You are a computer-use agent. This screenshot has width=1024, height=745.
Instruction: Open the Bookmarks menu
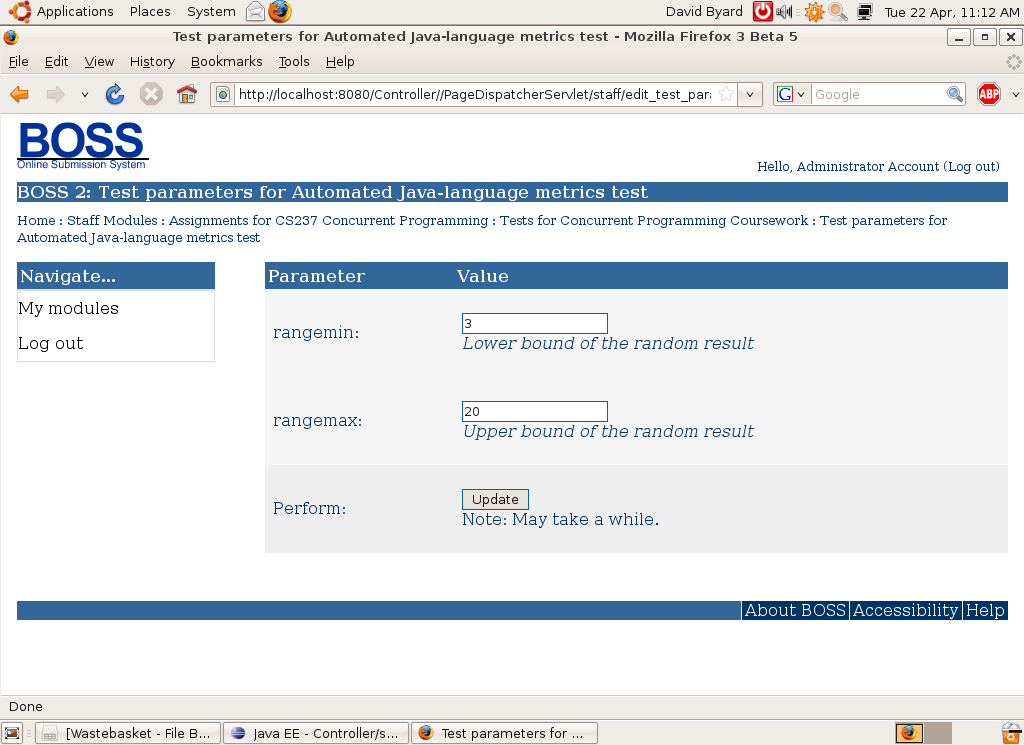click(x=226, y=61)
